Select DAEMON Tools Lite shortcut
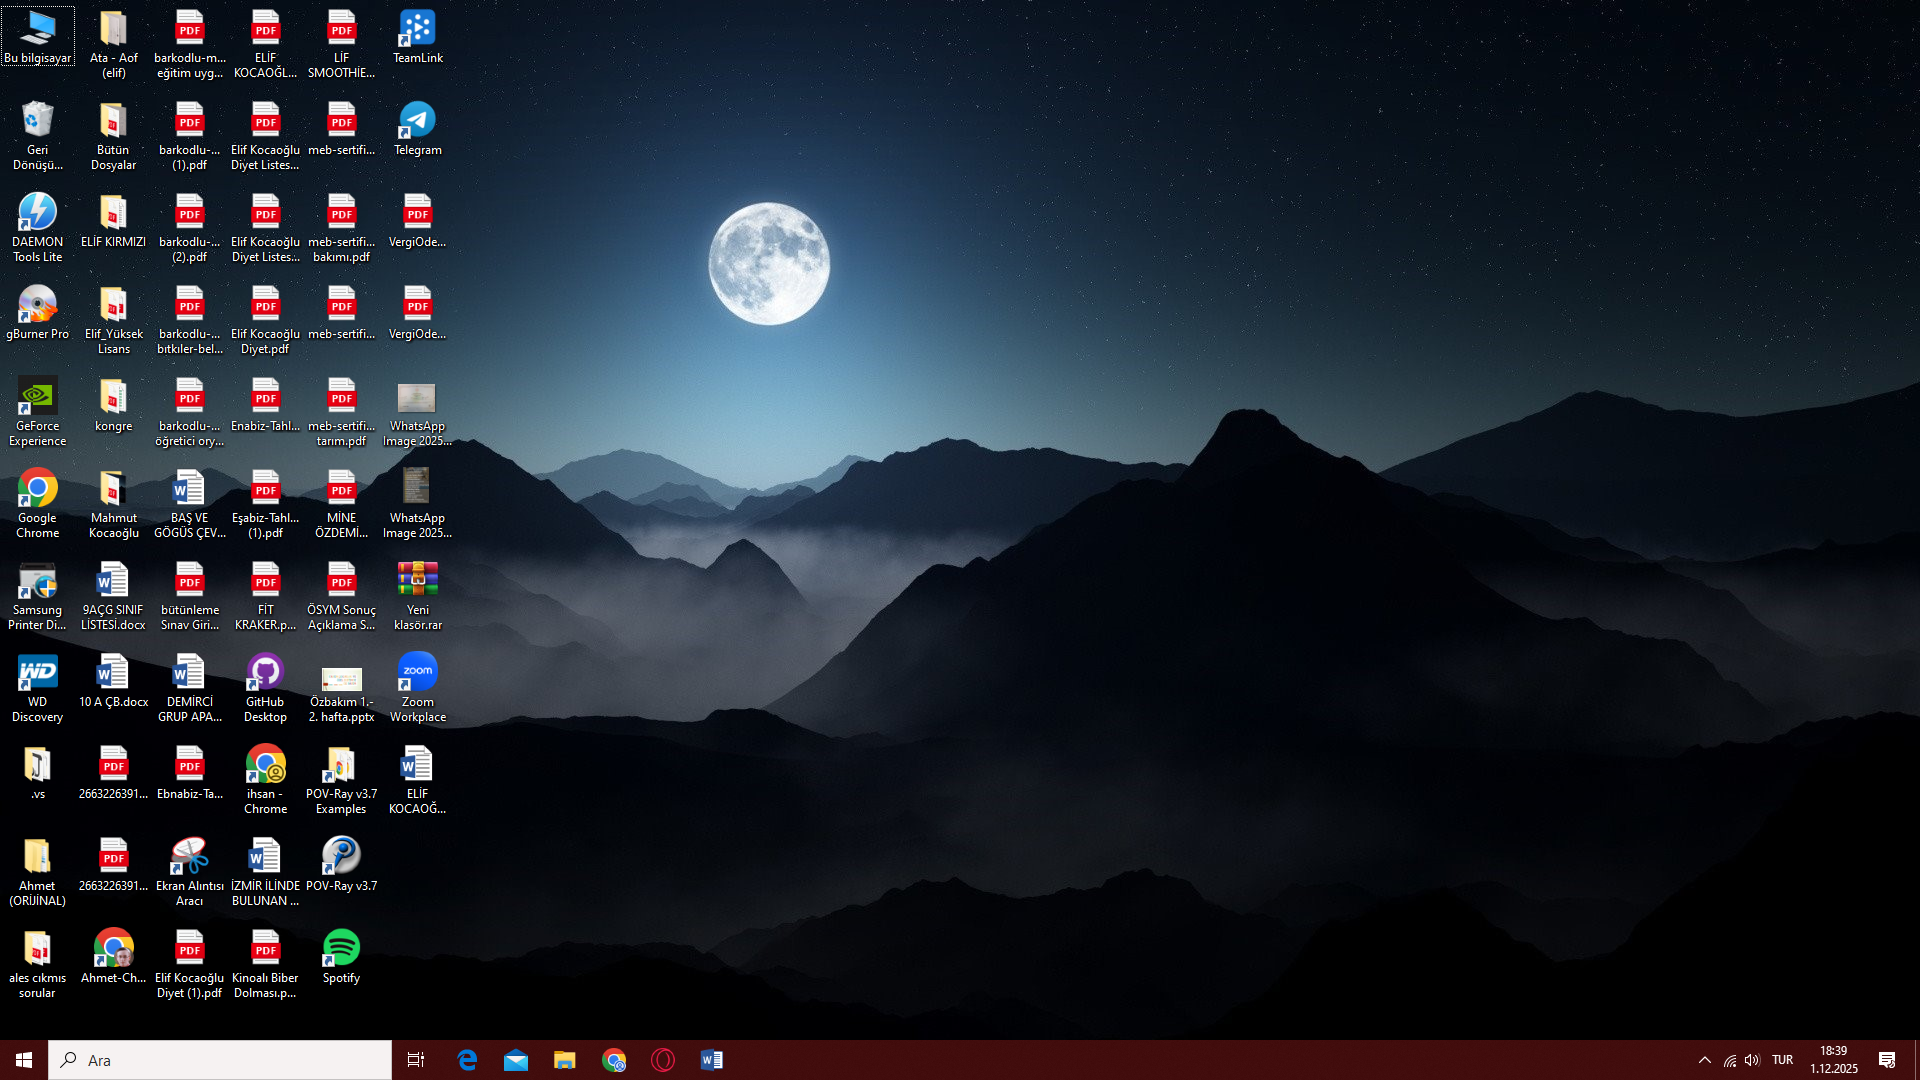1920x1080 pixels. tap(37, 214)
